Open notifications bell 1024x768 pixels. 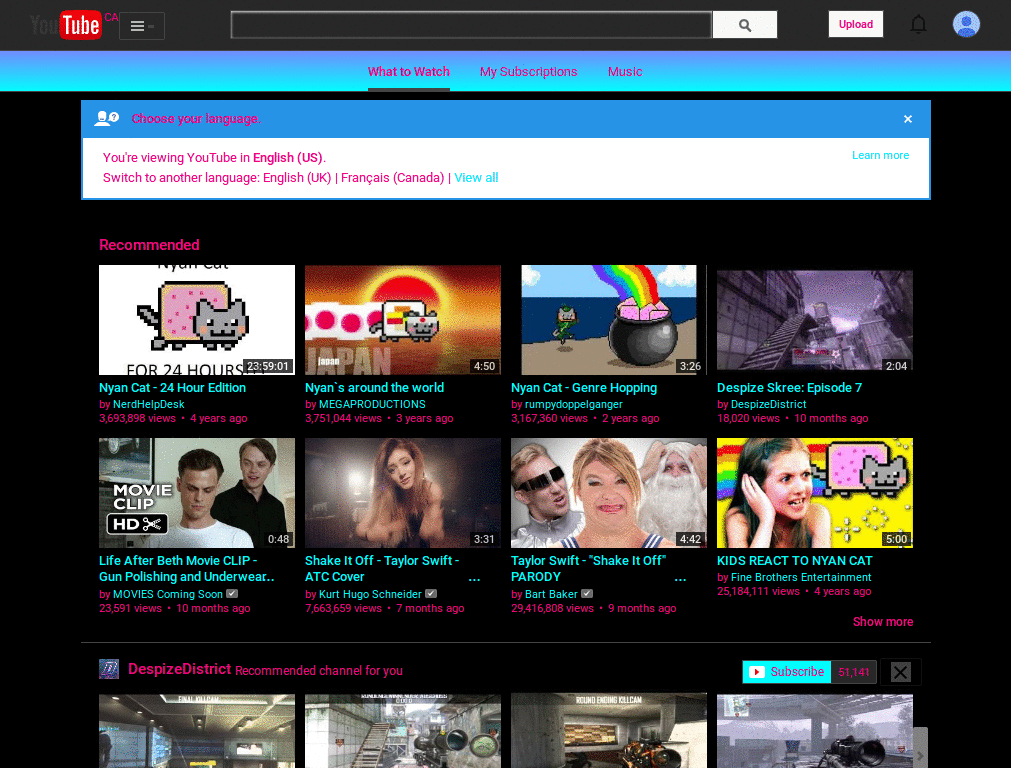(918, 25)
